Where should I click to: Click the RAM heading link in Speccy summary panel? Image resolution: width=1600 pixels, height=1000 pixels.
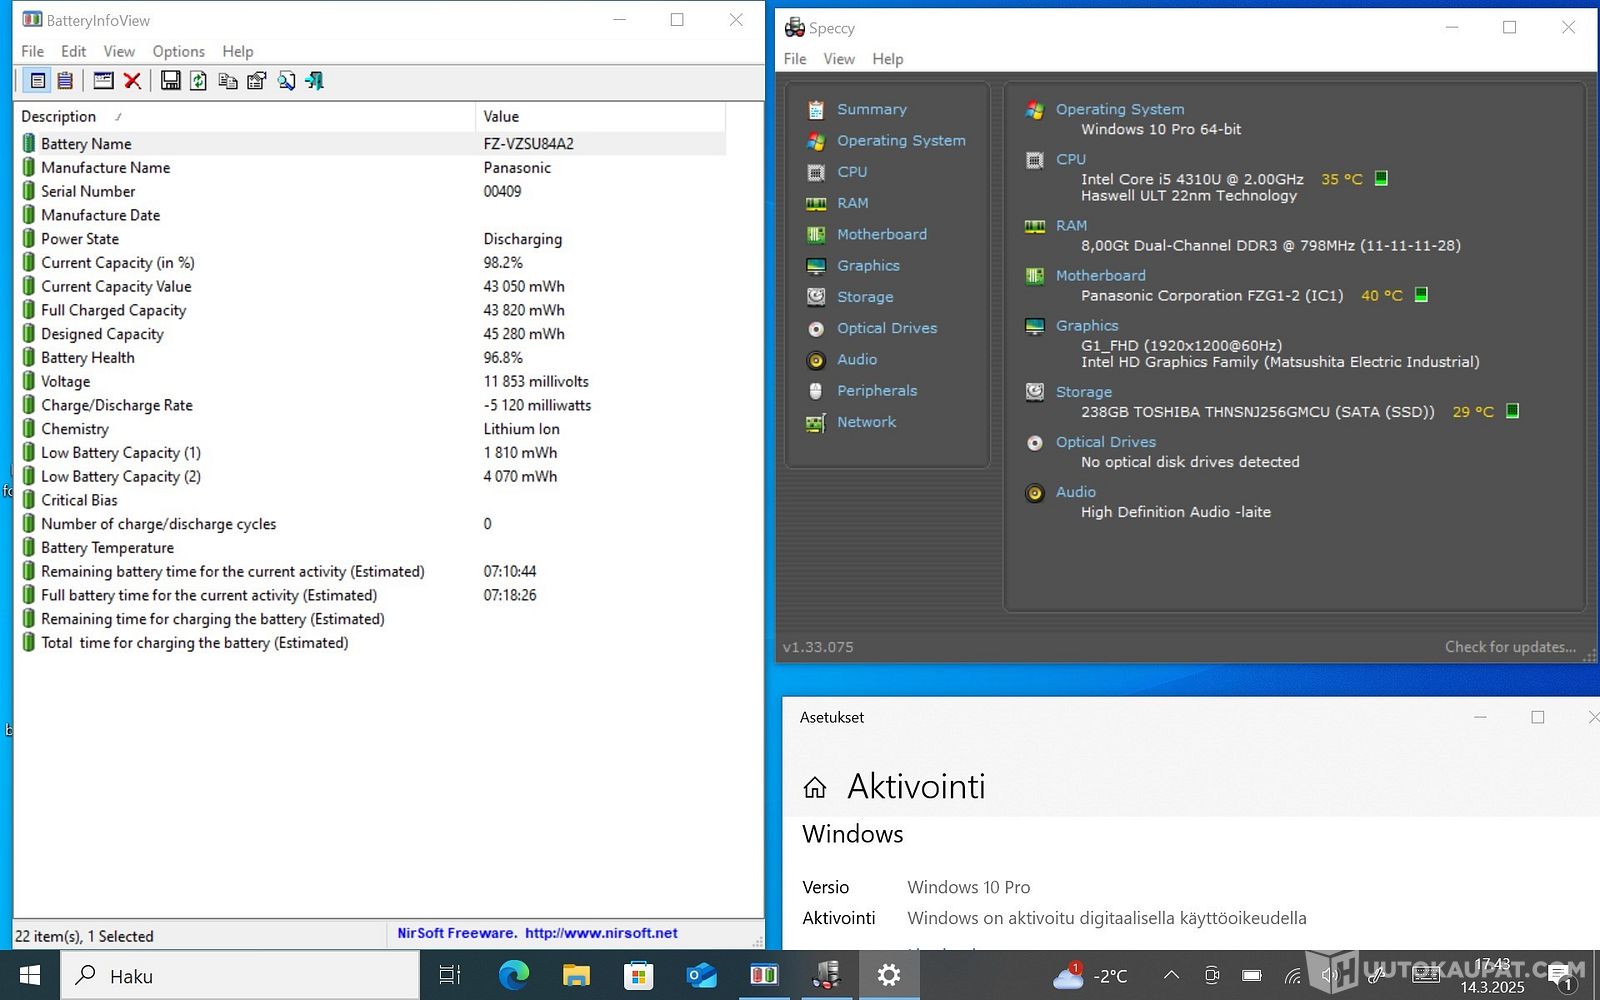coord(1071,226)
